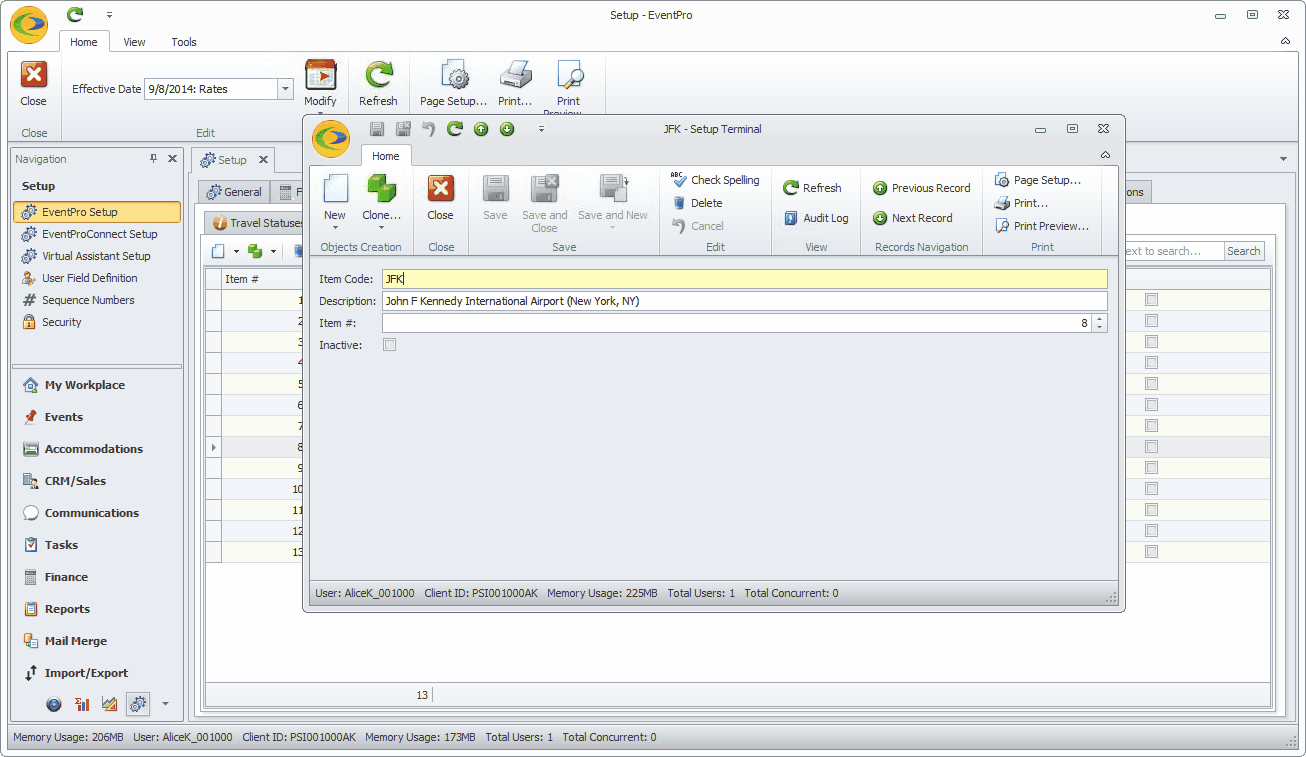The image size is (1306, 757).
Task: Click the red Close icon in the Setup ribbon
Action: tap(33, 75)
